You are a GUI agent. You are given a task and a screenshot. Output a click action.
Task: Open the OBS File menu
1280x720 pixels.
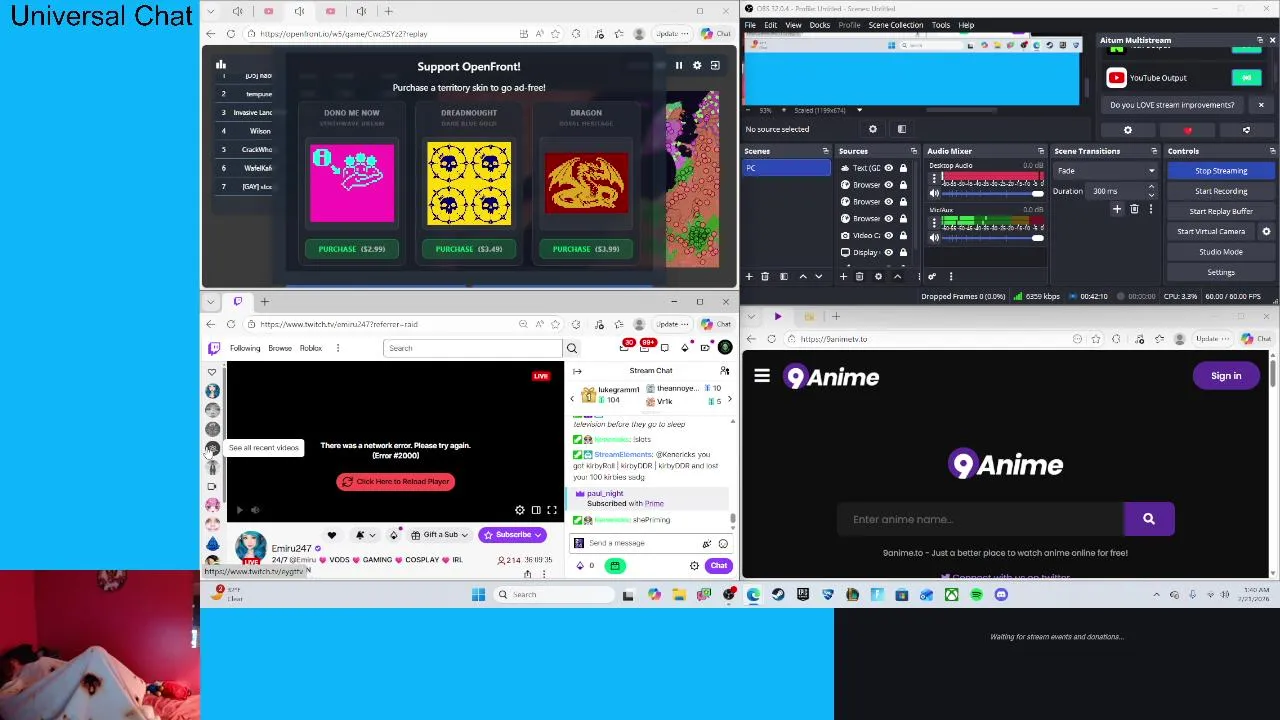750,25
